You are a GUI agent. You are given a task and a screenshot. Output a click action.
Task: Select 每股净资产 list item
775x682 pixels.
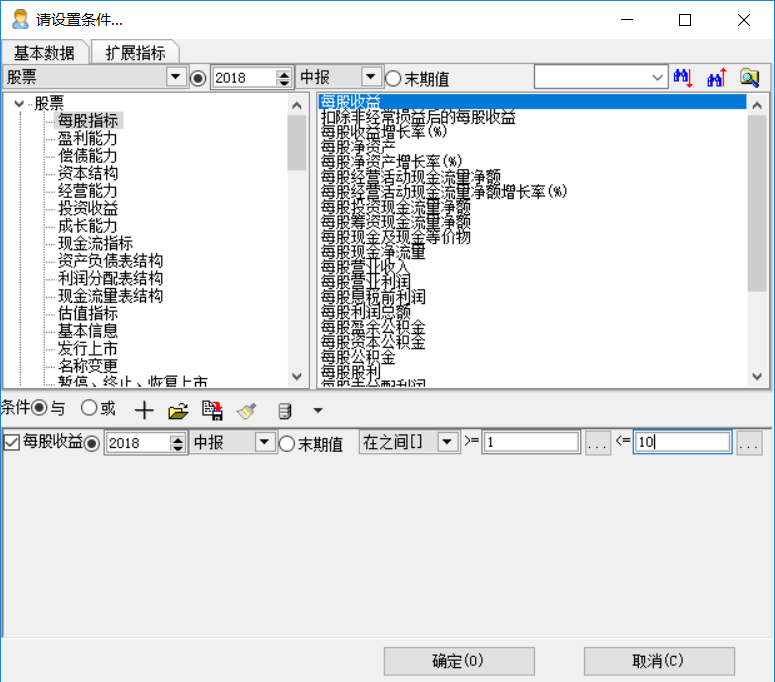click(358, 147)
